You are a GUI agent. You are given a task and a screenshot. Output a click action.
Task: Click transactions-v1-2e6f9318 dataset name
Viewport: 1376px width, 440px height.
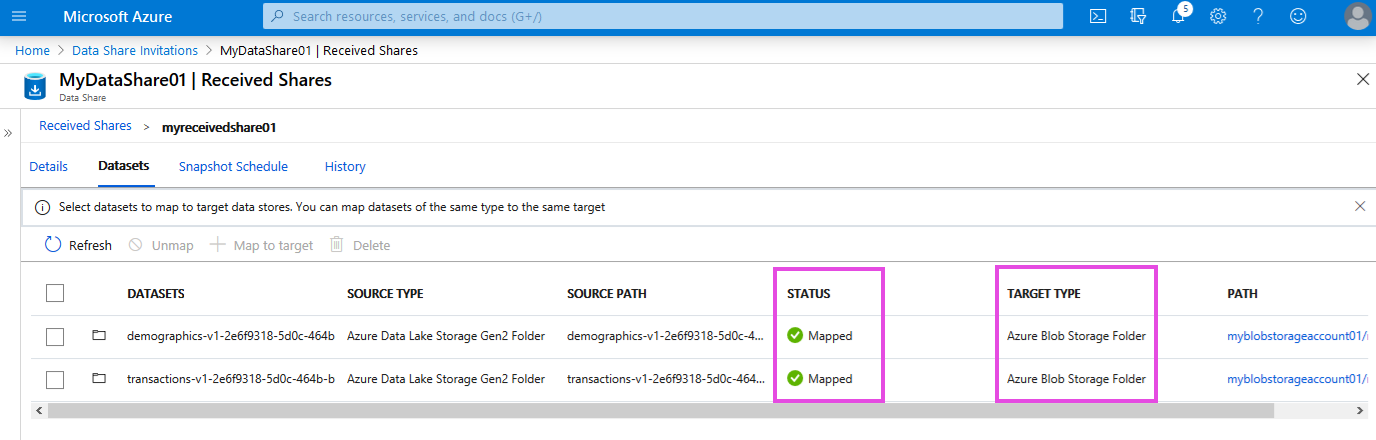coord(231,379)
